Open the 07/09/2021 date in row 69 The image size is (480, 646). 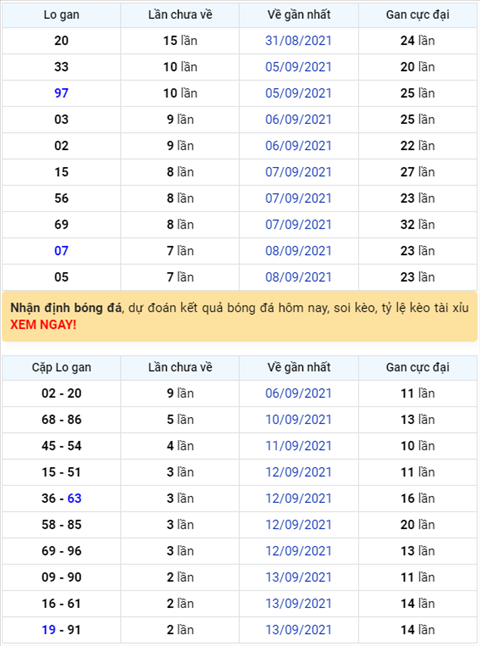pyautogui.click(x=298, y=225)
